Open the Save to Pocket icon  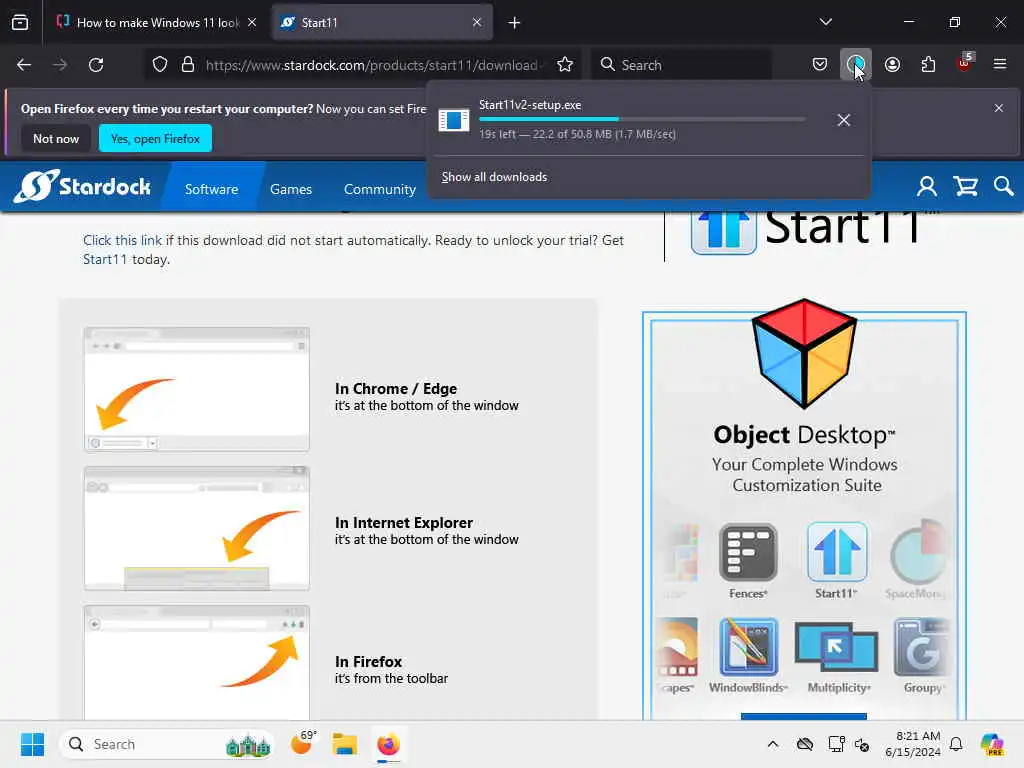(820, 65)
